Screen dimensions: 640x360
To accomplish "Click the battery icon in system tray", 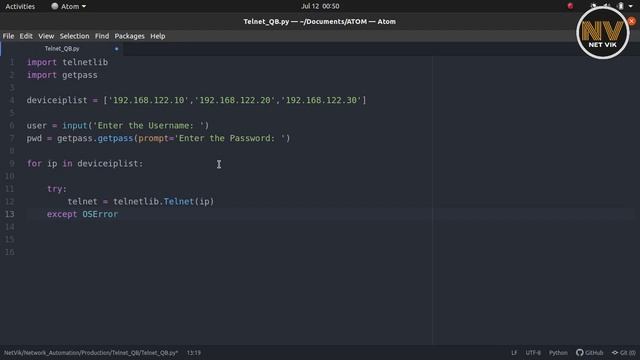I will tap(620, 6).
